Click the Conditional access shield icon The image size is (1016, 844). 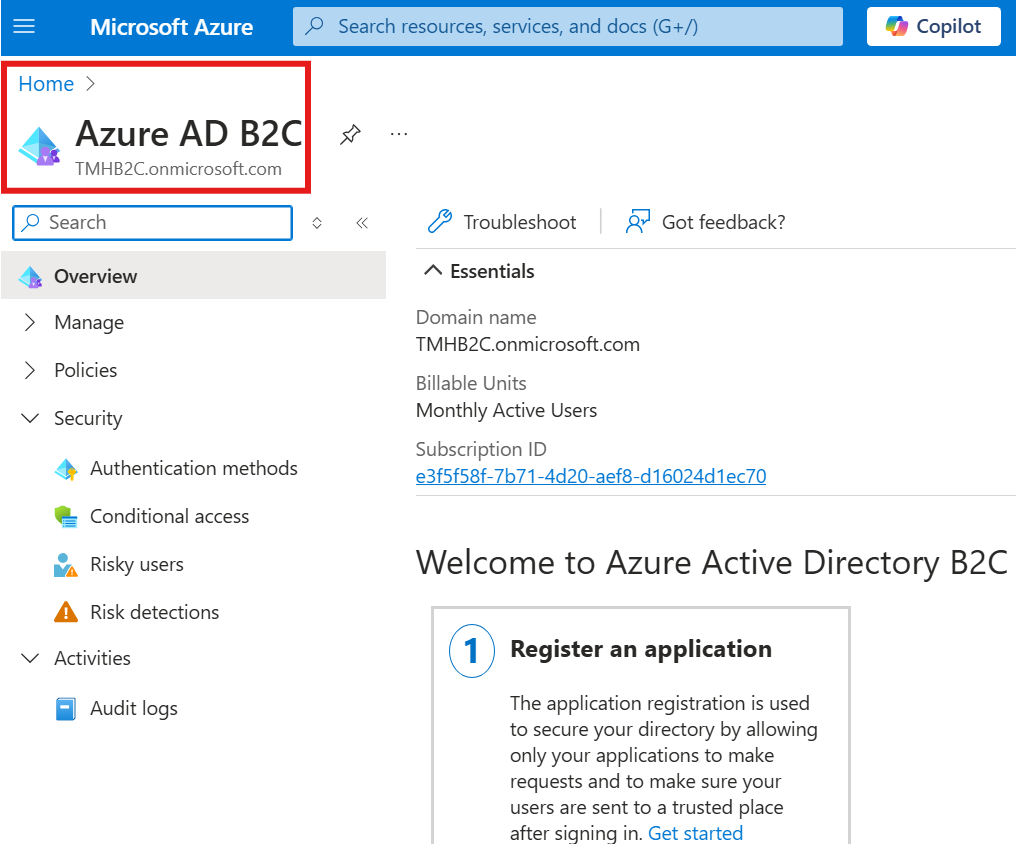[66, 517]
